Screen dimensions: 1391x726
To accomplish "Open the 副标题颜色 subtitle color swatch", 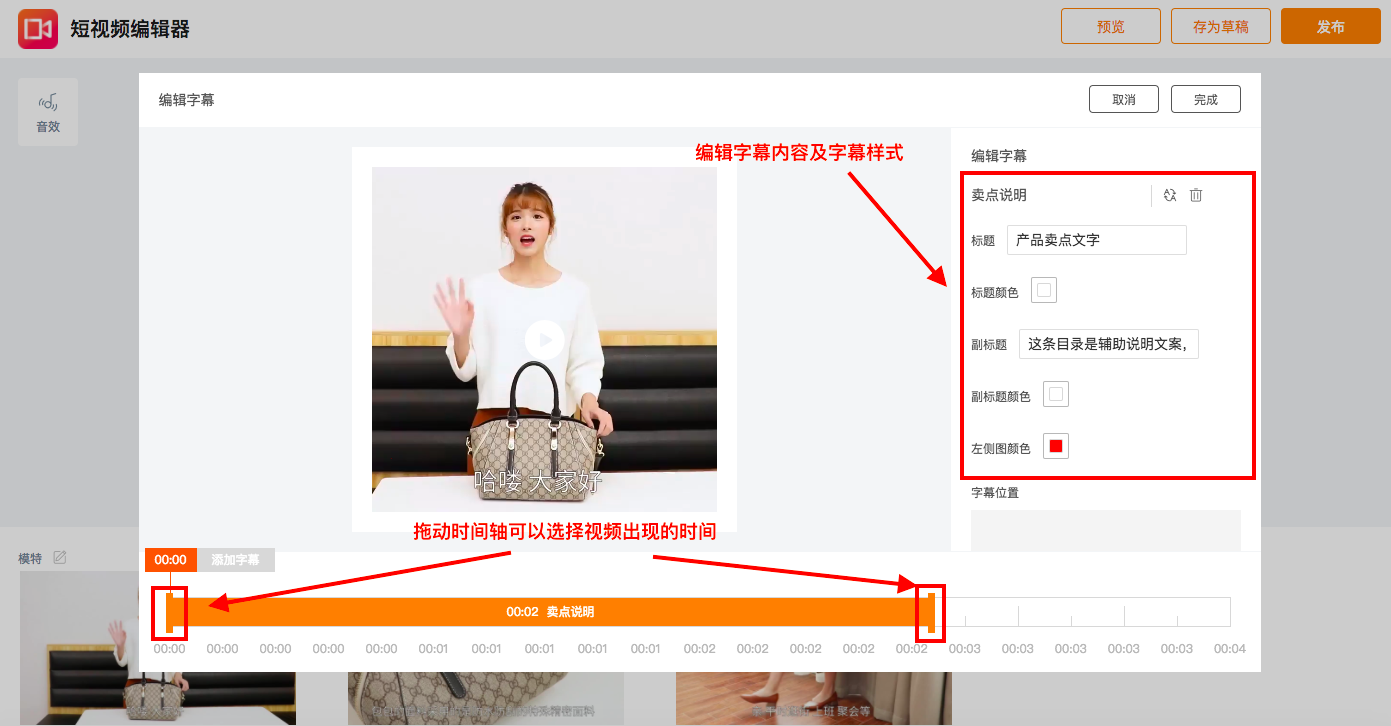I will coord(1056,395).
